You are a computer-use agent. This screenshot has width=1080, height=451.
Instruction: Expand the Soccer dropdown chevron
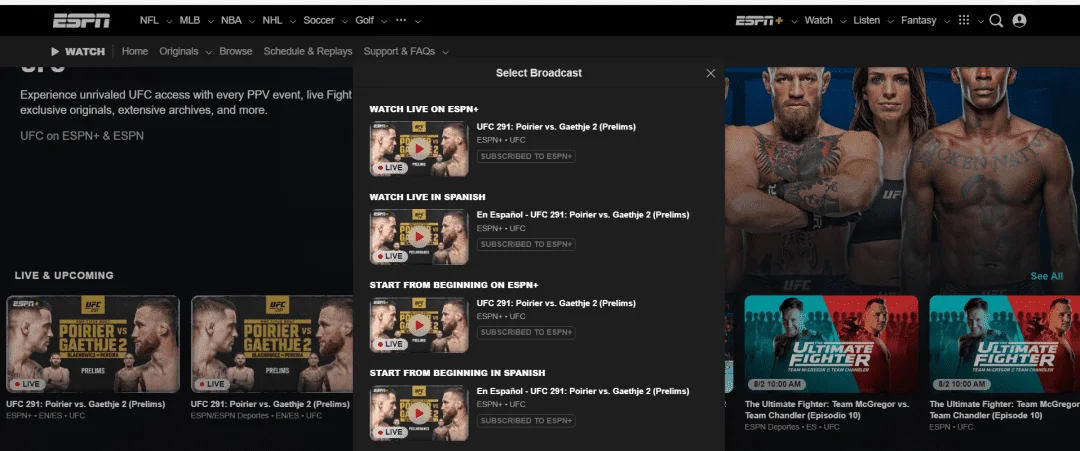point(344,21)
